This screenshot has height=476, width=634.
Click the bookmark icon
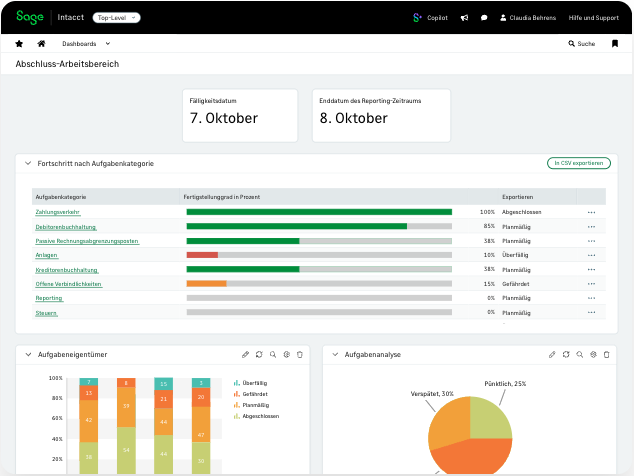pos(615,44)
